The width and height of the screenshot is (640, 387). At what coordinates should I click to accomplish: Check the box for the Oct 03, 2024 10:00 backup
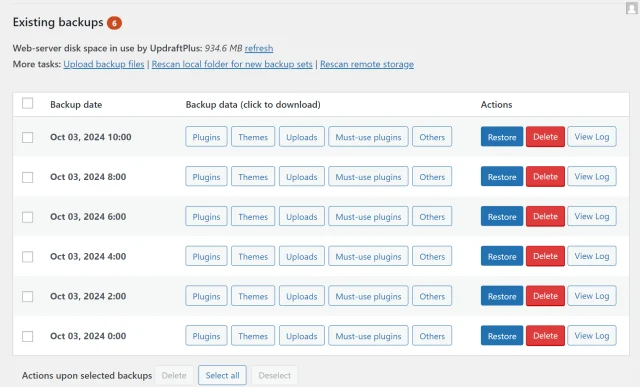pos(27,137)
